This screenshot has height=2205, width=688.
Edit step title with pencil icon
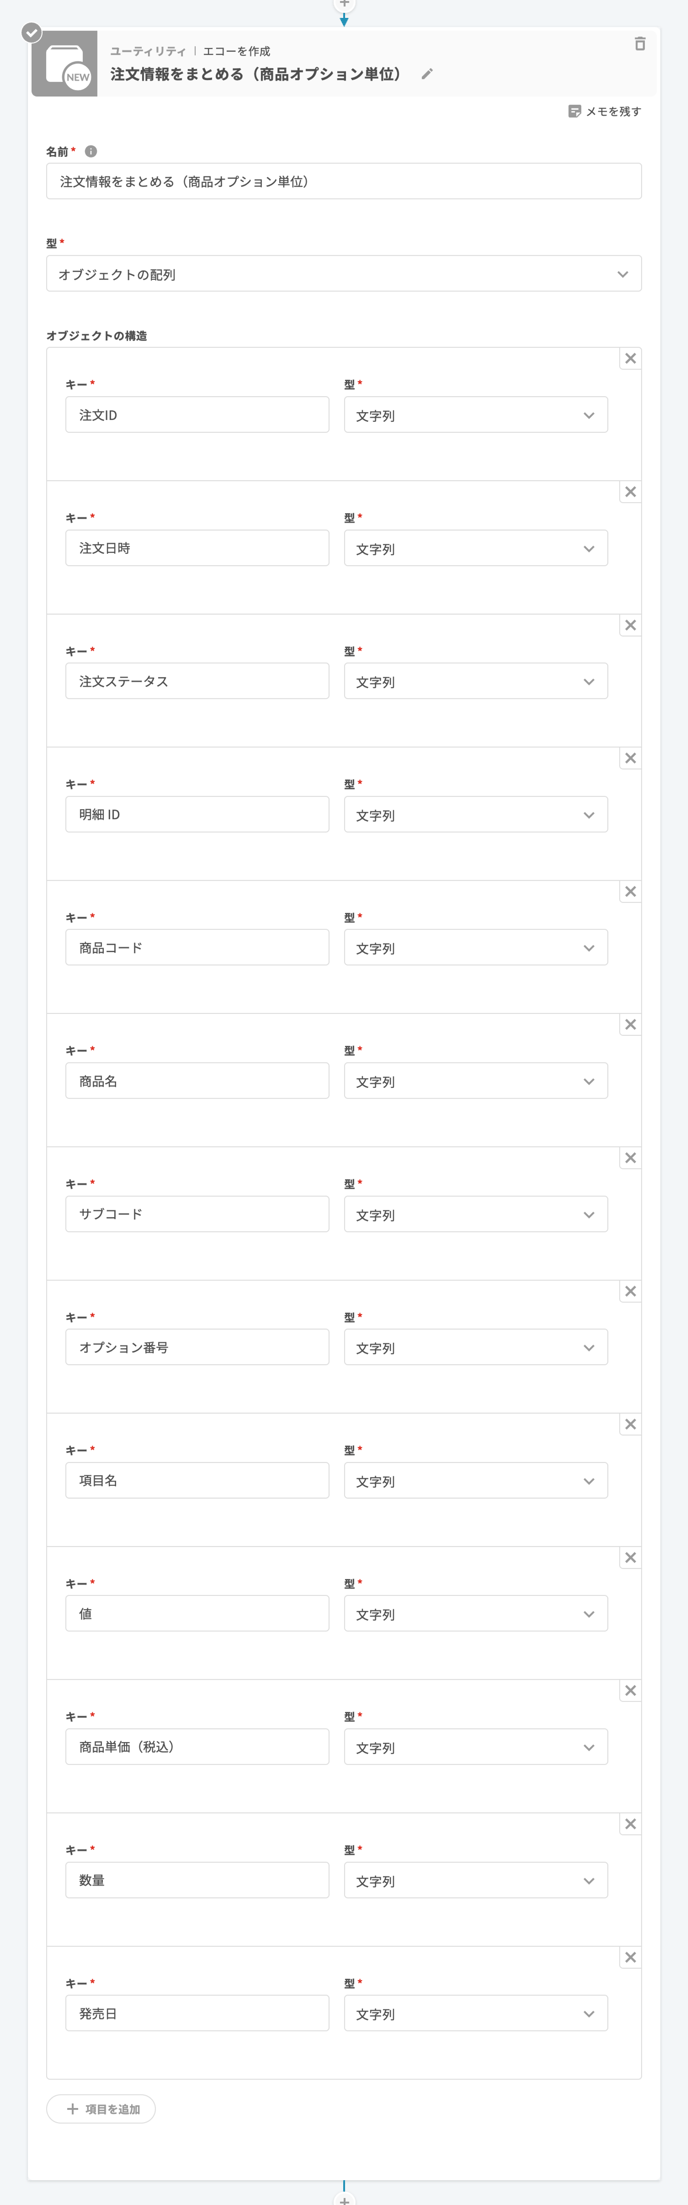427,74
